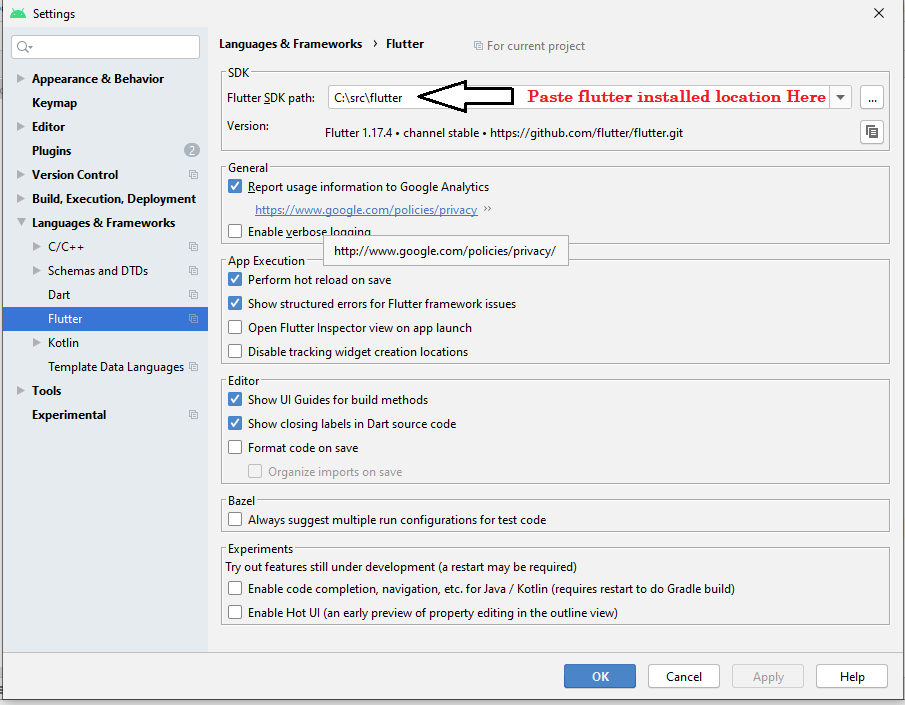This screenshot has height=705, width=905.
Task: Click Languages & Frameworks breadcrumb
Action: (x=290, y=44)
